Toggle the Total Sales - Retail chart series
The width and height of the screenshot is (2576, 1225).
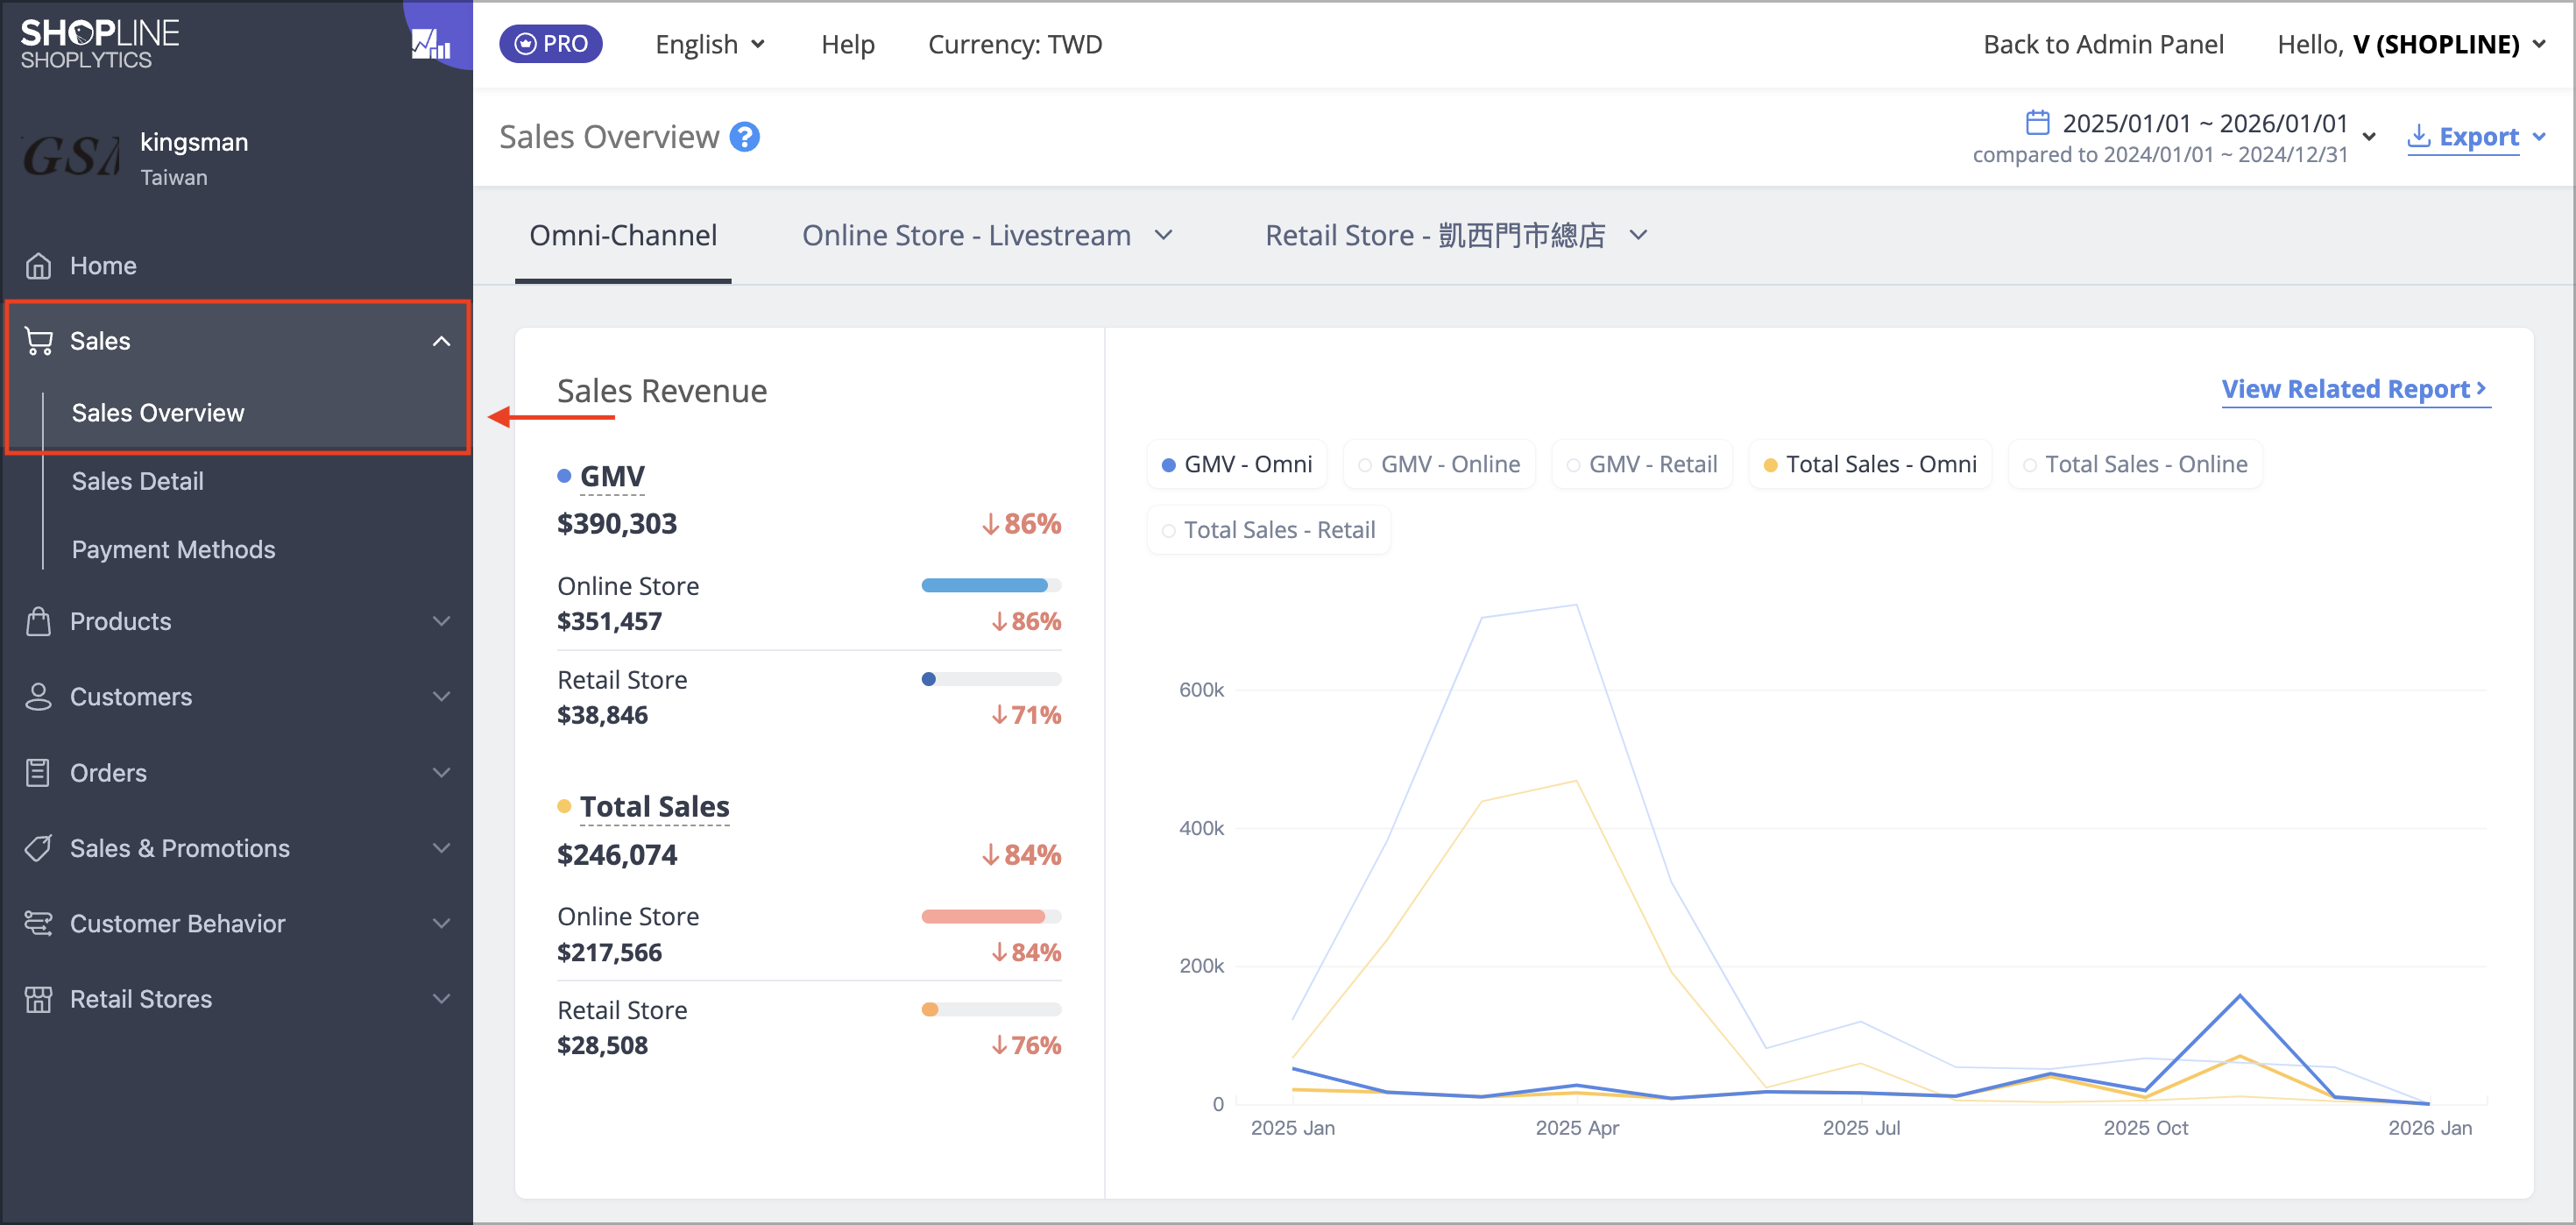(x=1268, y=530)
